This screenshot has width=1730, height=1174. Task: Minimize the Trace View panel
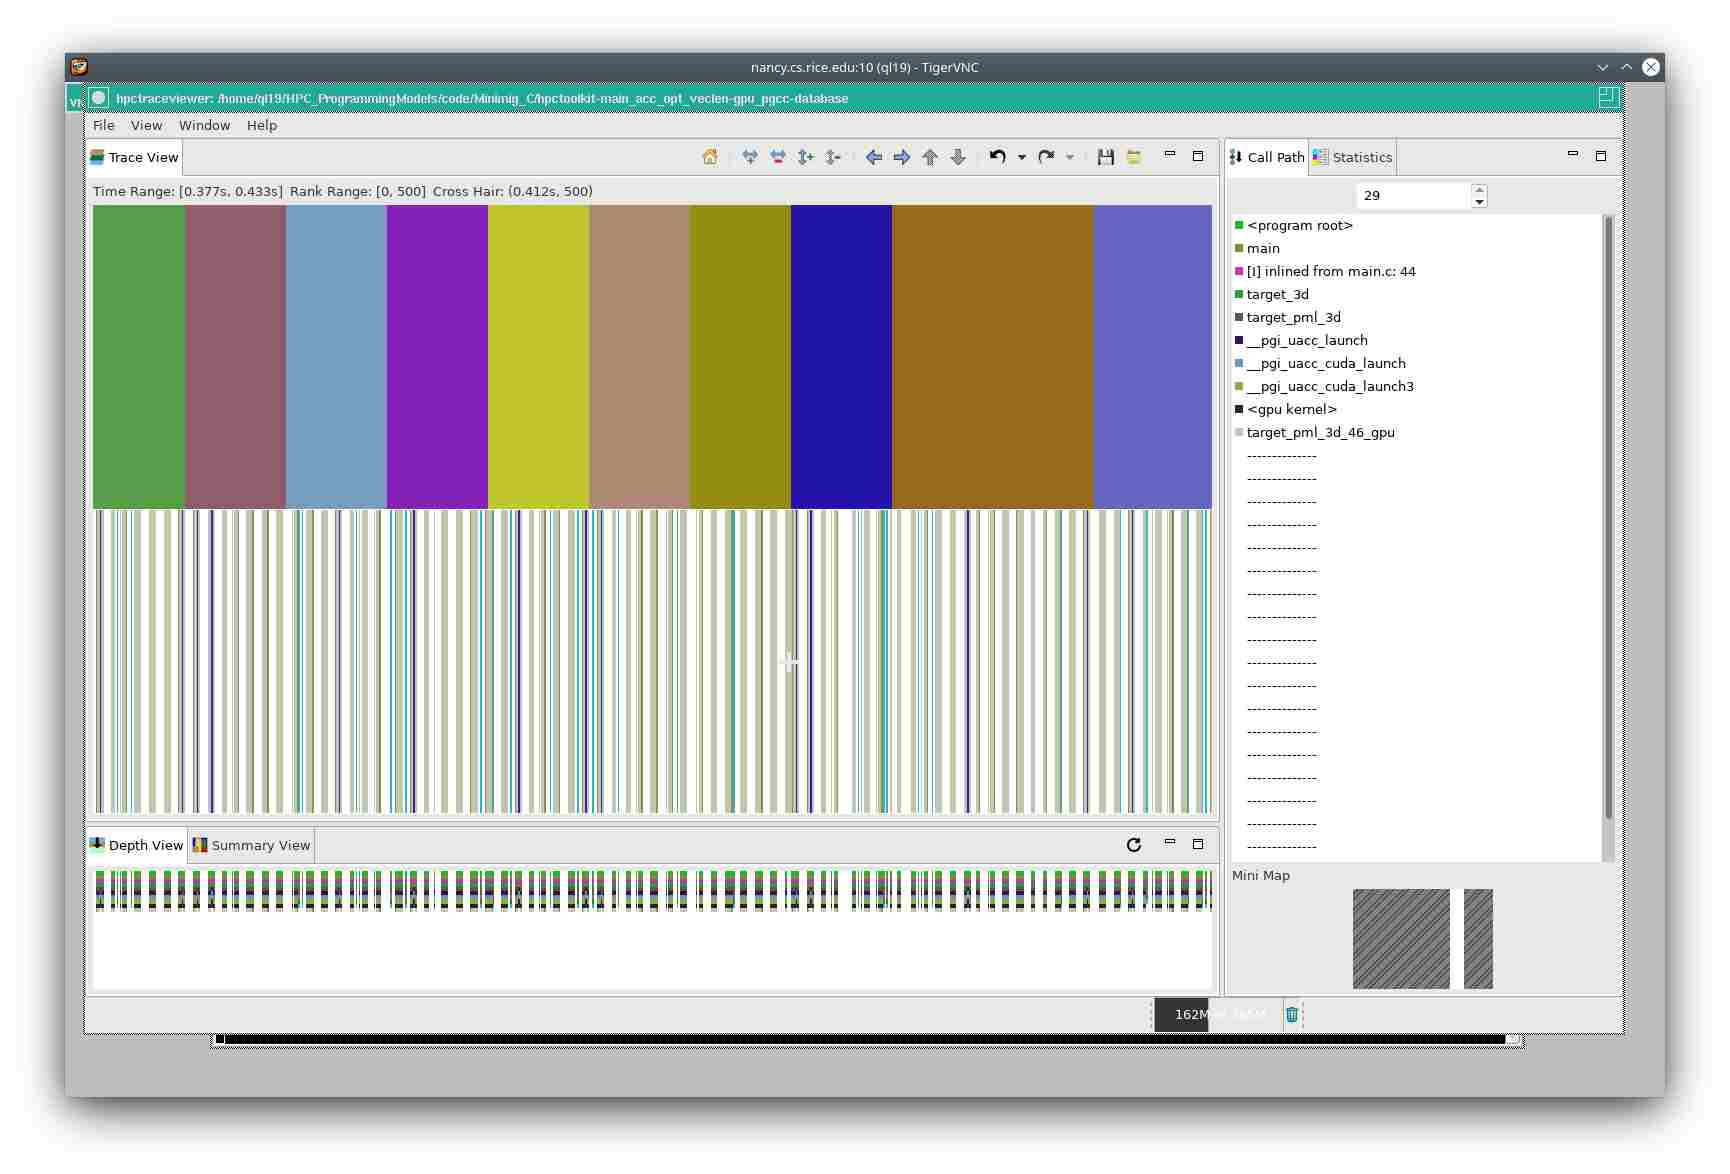coord(1170,155)
